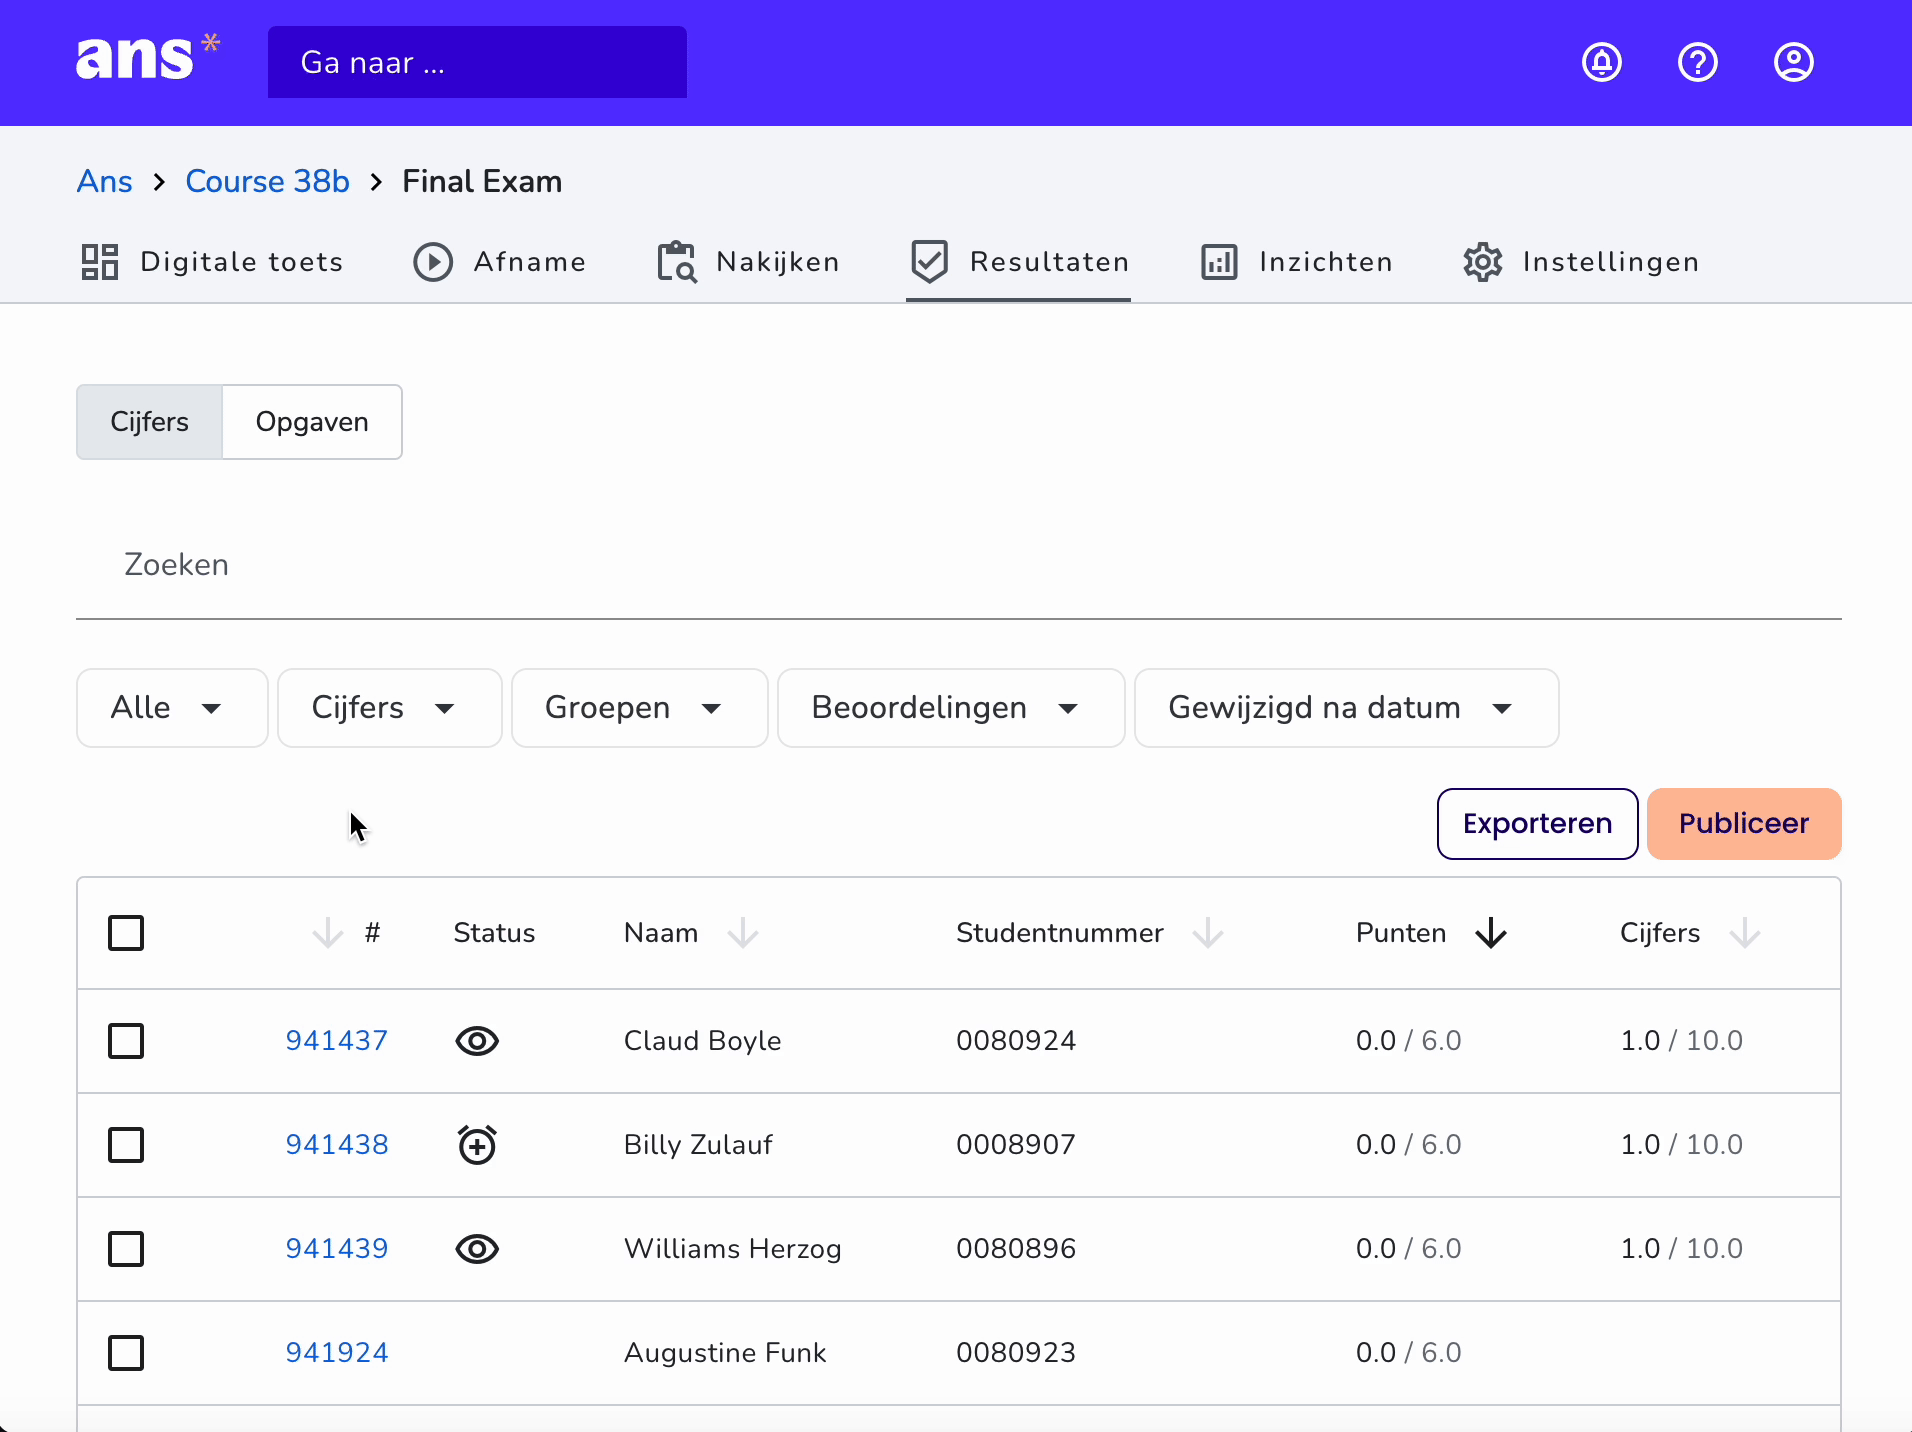Go to Course 38b breadcrumb link
Image resolution: width=1912 pixels, height=1432 pixels.
point(268,182)
